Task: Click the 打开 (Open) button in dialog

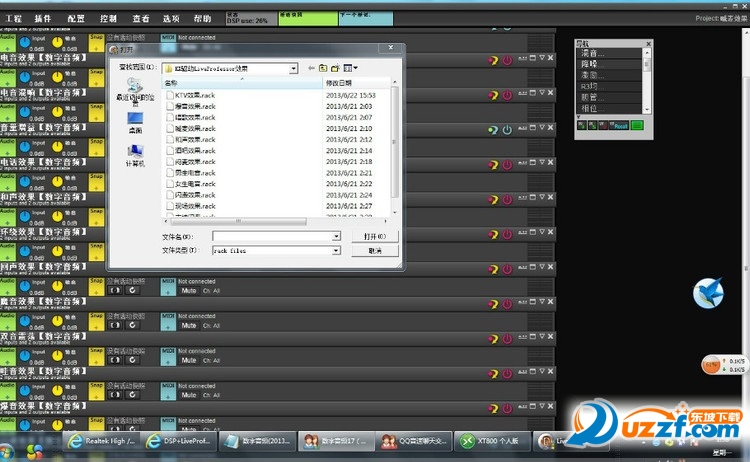Action: coord(375,236)
